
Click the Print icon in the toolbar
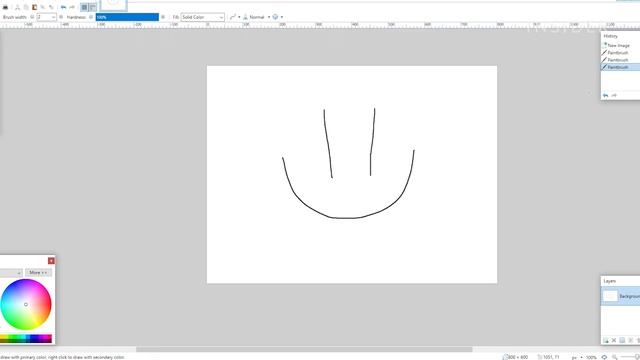pyautogui.click(x=5, y=7)
